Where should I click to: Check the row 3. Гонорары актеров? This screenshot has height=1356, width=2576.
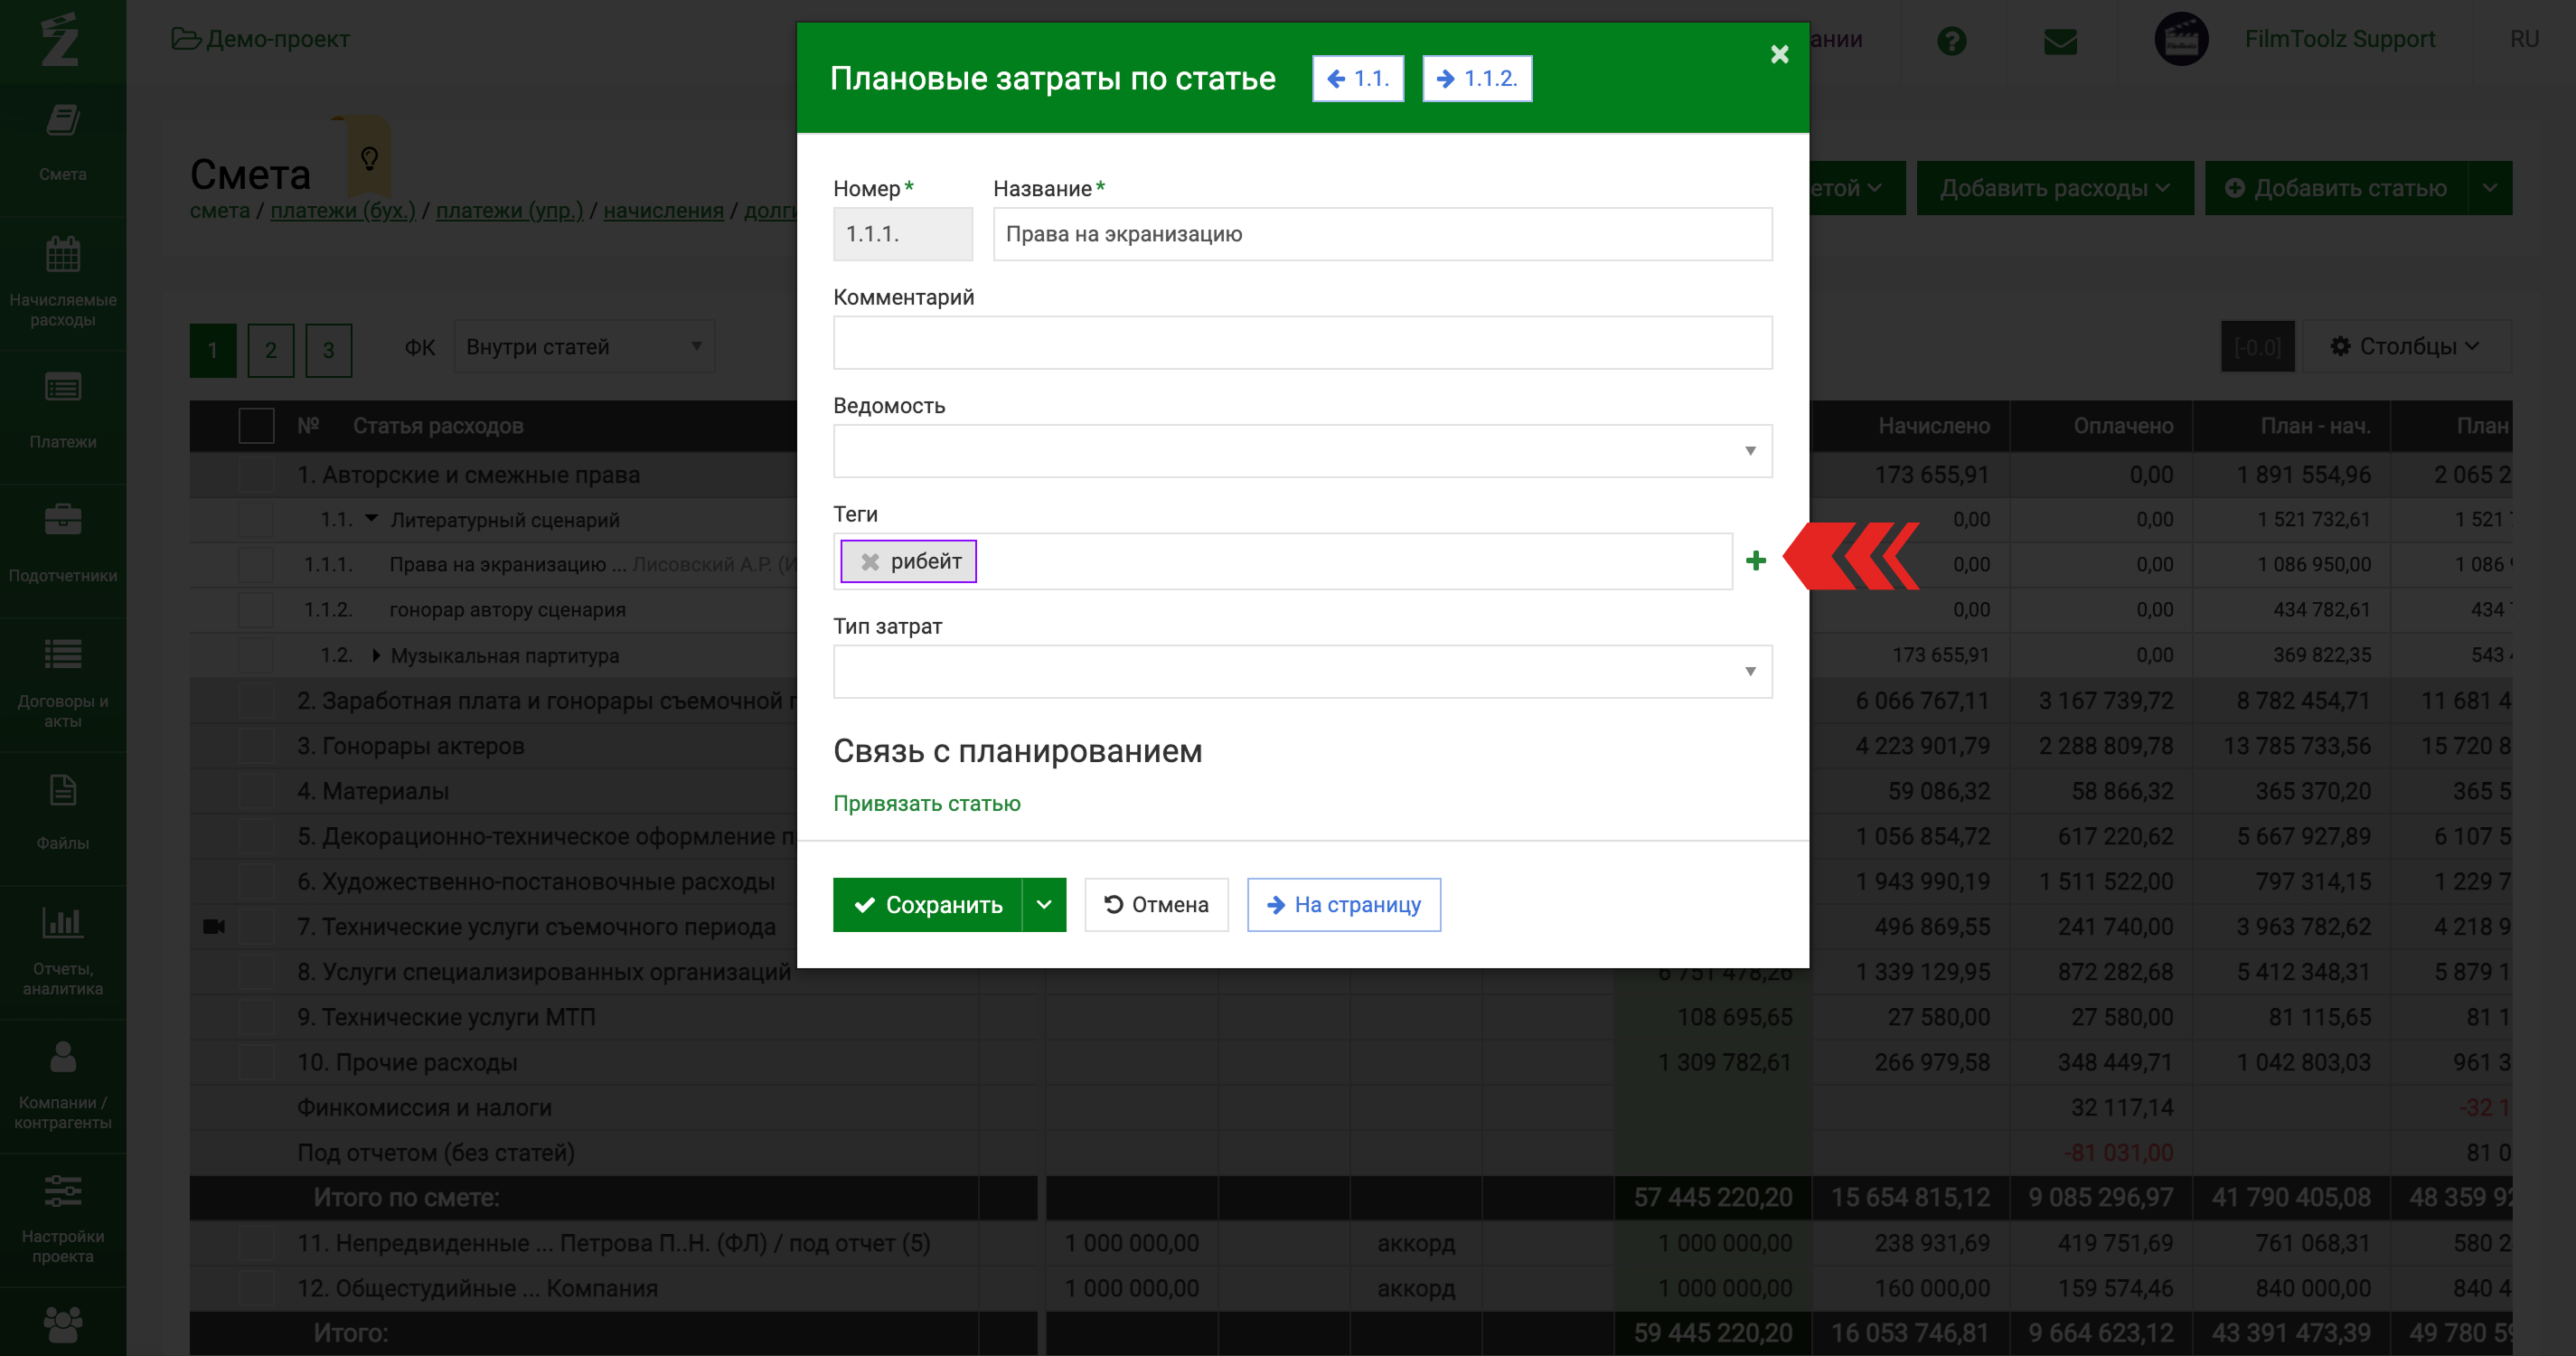click(256, 746)
